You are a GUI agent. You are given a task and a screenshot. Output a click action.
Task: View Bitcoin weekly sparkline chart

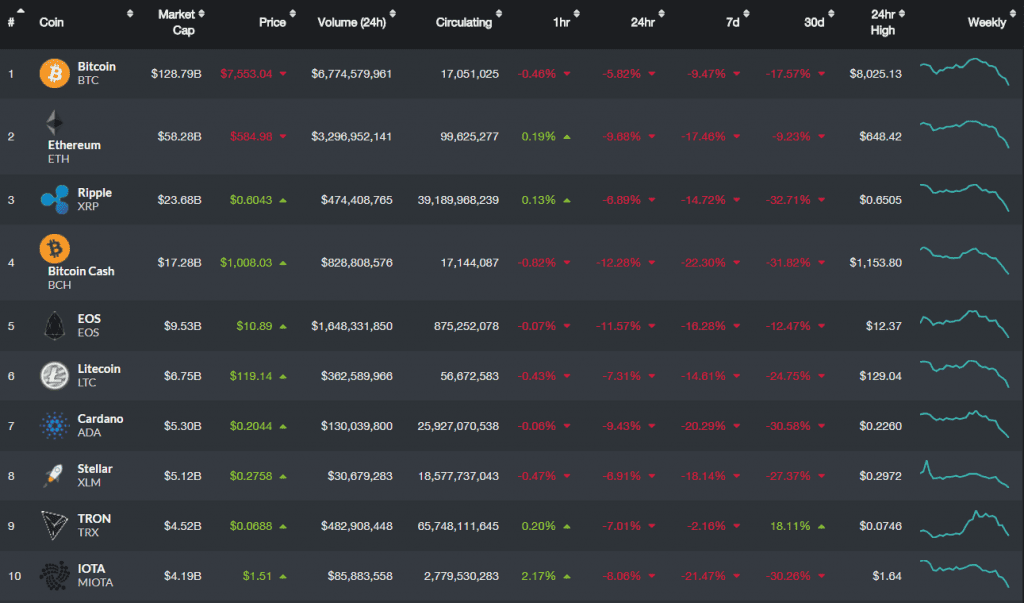point(965,73)
